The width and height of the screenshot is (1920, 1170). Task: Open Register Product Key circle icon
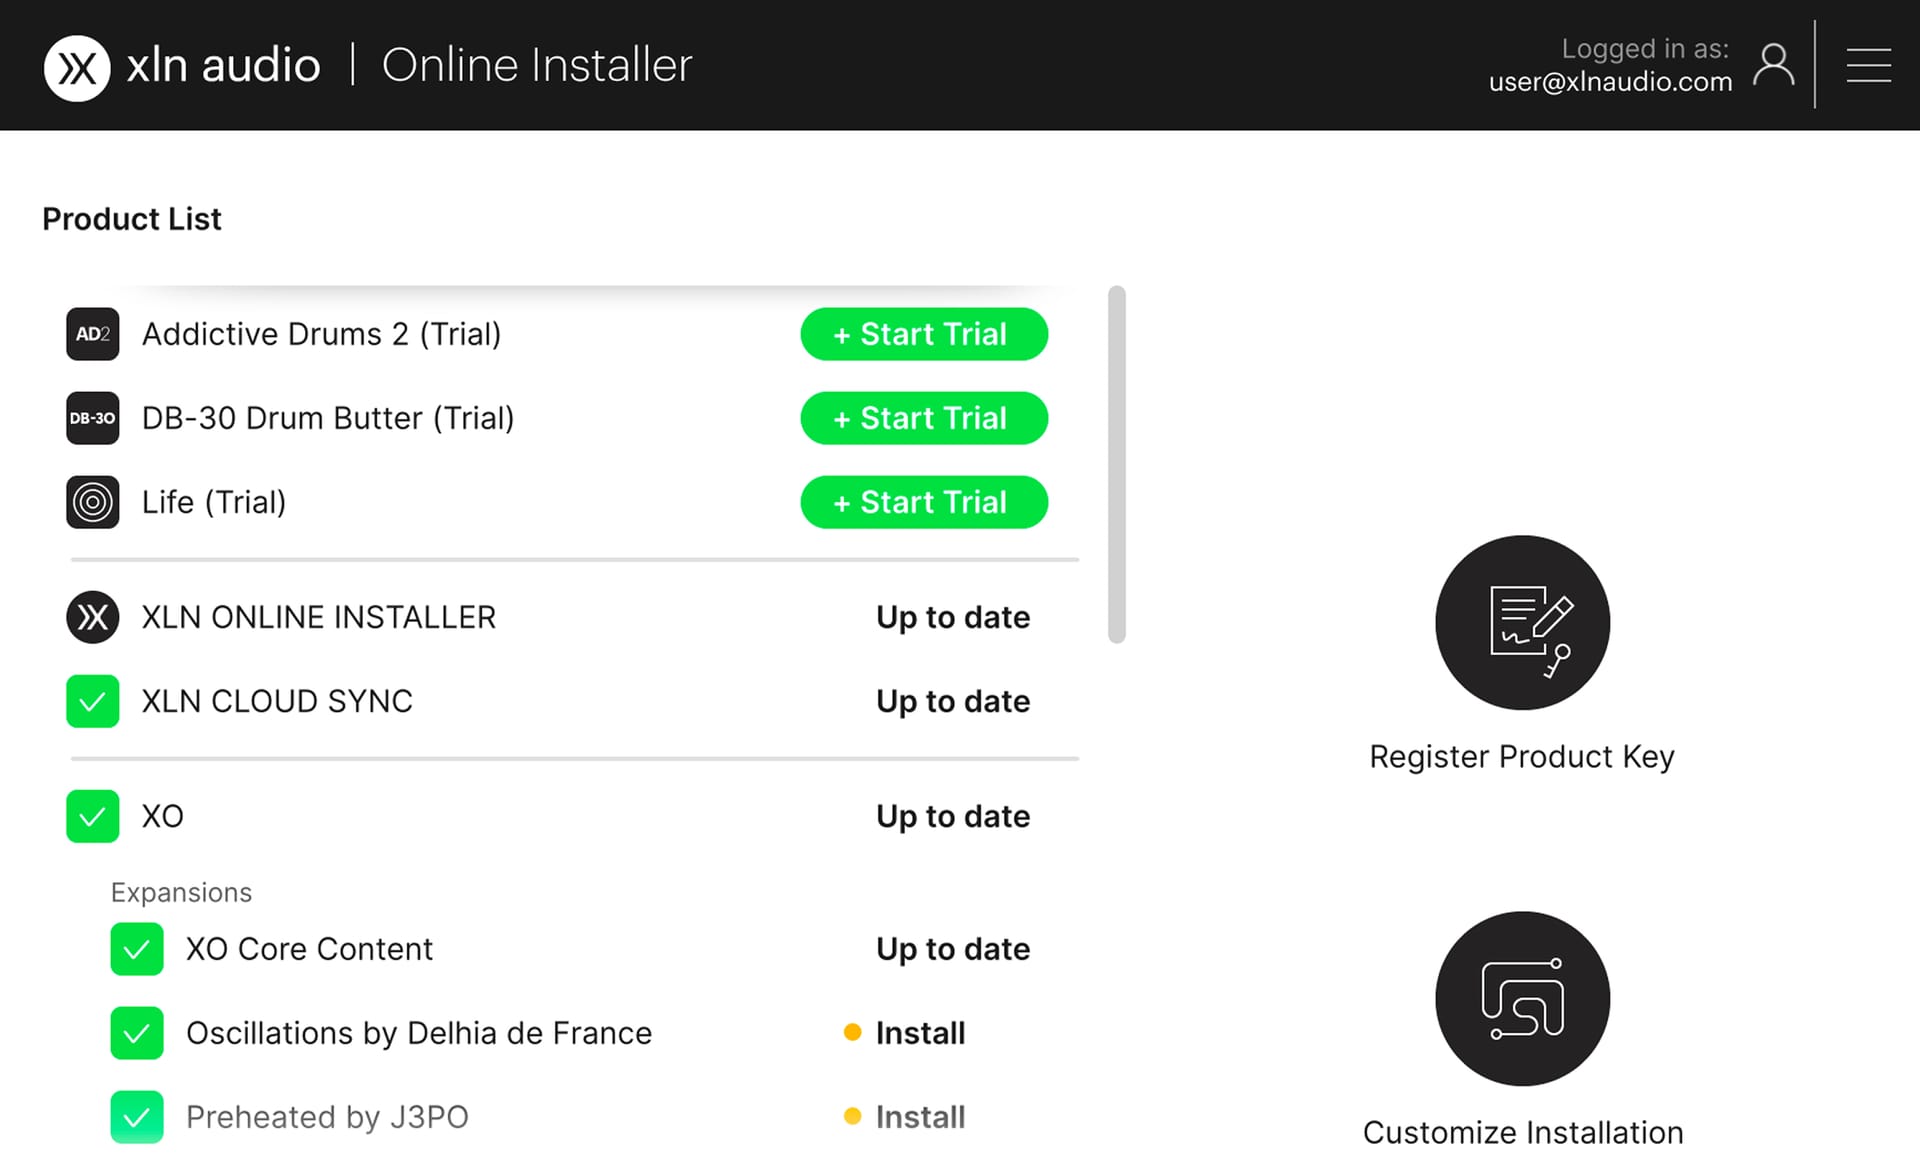click(1522, 622)
